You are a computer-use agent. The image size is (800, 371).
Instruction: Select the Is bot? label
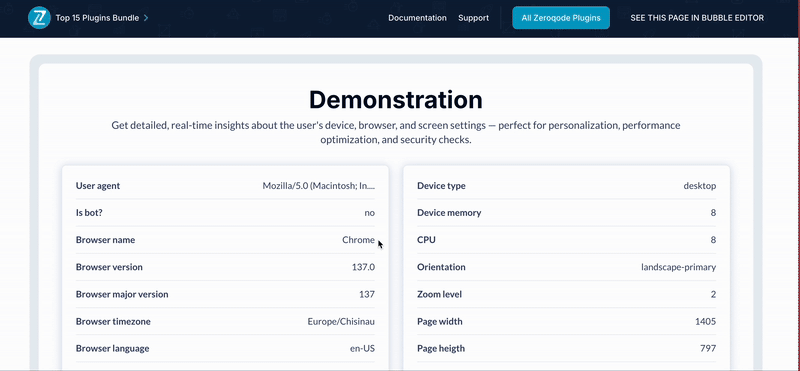[89, 213]
